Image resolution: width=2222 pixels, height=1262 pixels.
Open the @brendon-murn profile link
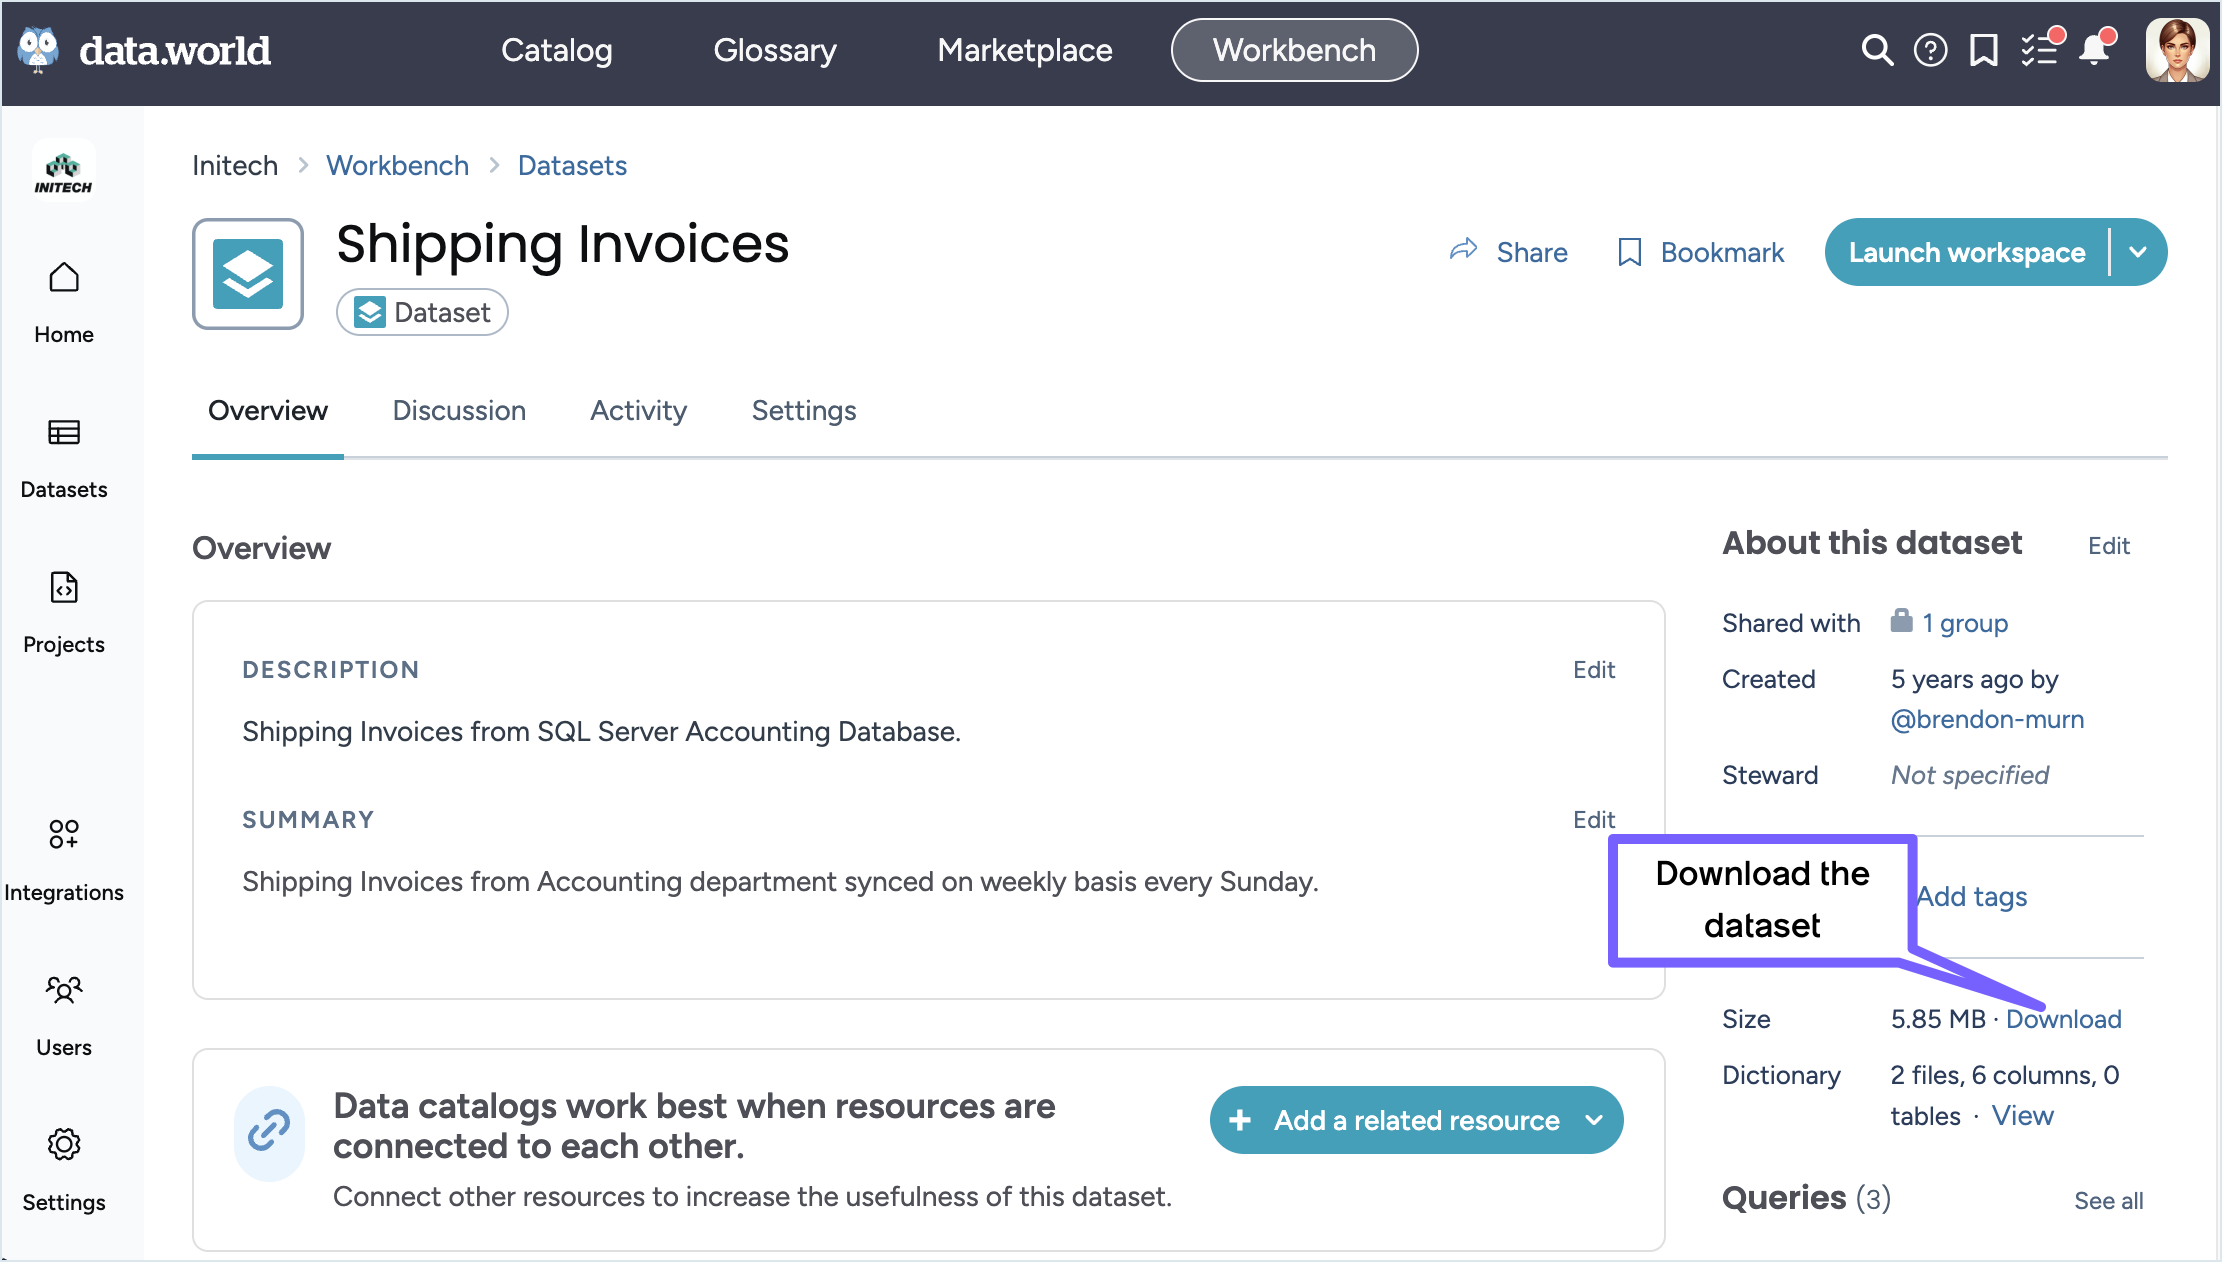[1987, 719]
